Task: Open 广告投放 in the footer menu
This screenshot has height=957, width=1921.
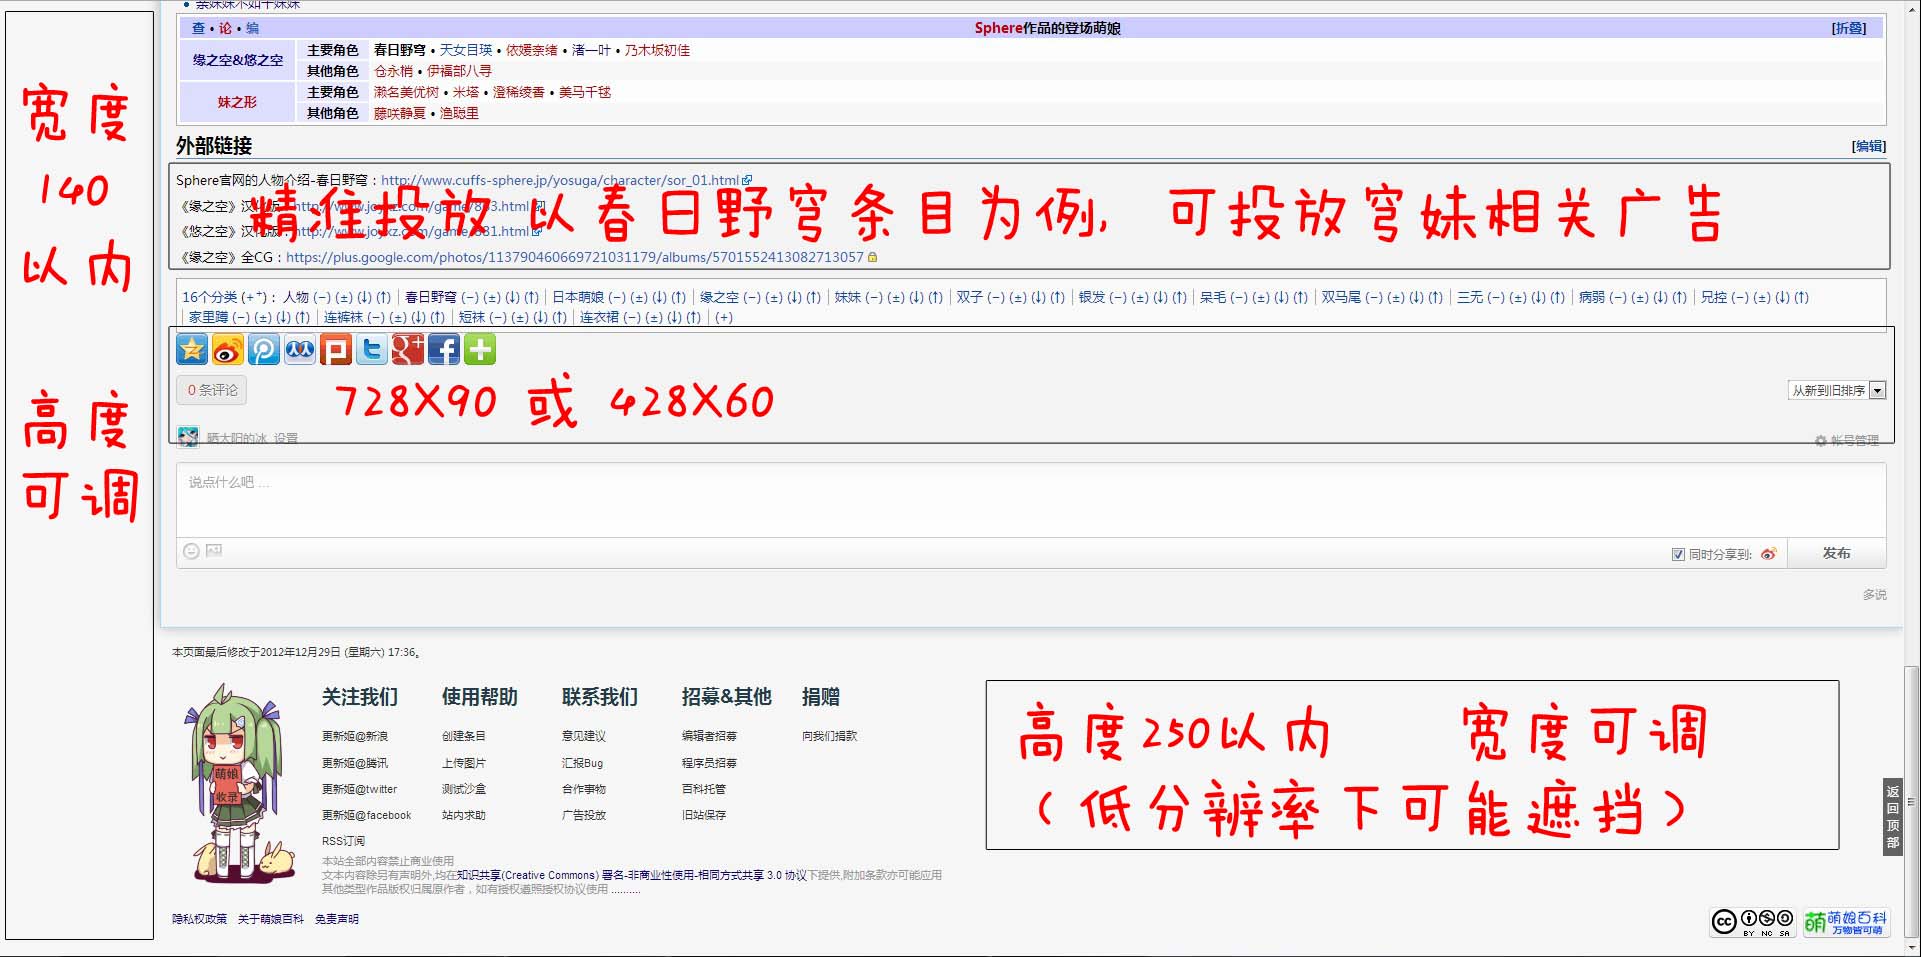Action: (584, 815)
